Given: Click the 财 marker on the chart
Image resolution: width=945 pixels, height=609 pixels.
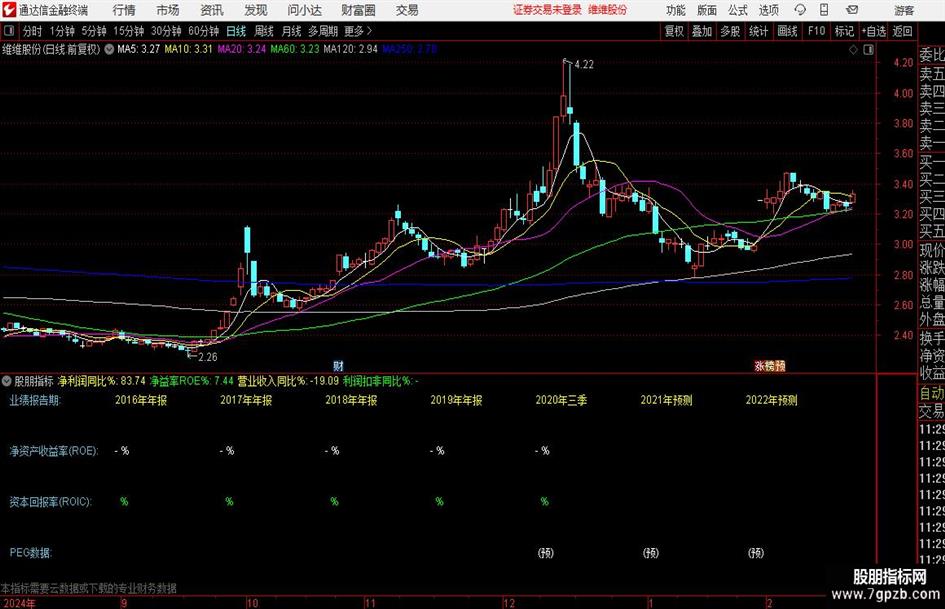Looking at the screenshot, I should pyautogui.click(x=339, y=366).
